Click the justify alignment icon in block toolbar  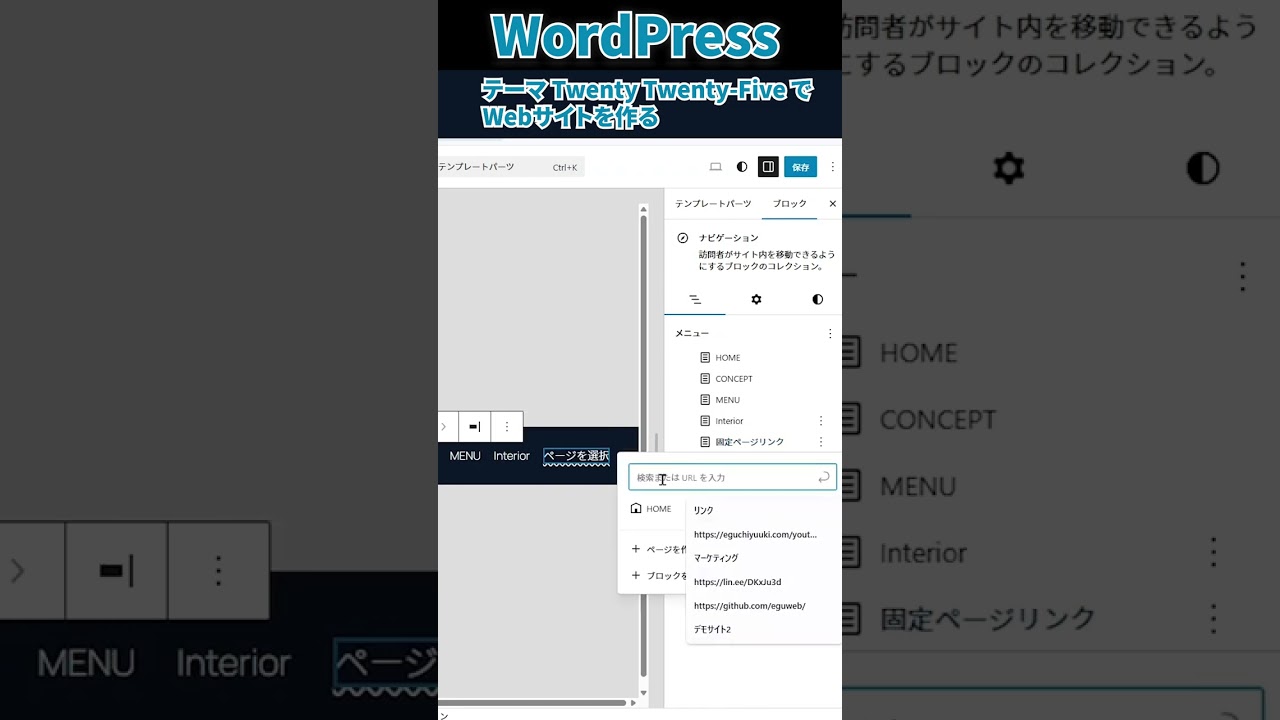[x=475, y=427]
